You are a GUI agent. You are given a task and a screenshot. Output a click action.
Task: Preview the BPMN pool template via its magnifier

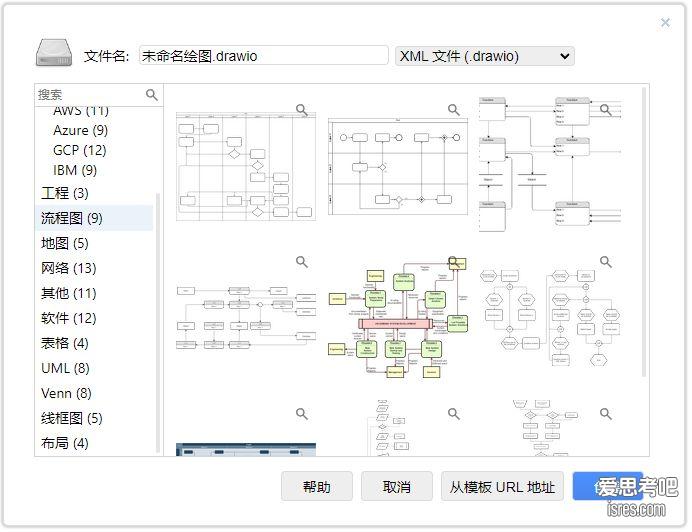454,109
